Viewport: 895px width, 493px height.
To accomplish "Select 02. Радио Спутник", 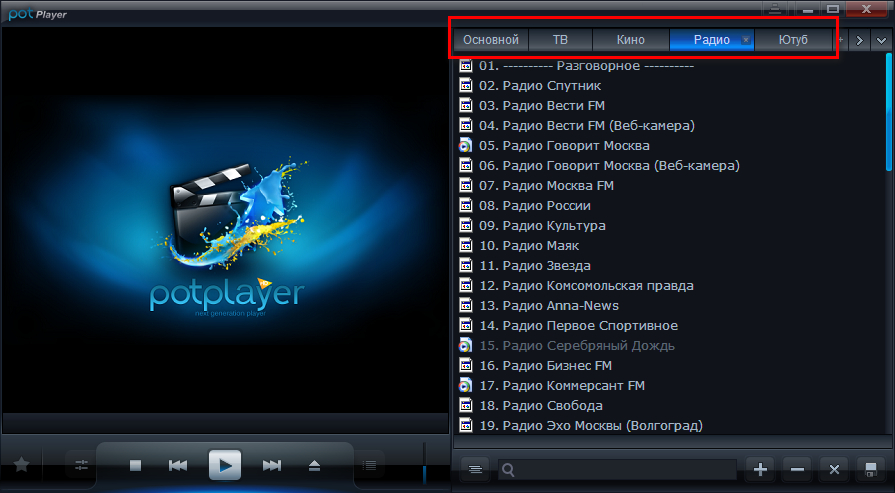I will pyautogui.click(x=540, y=86).
